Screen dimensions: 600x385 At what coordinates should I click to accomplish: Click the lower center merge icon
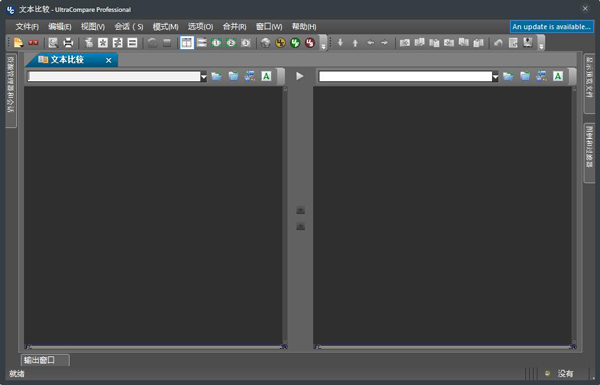[x=300, y=227]
